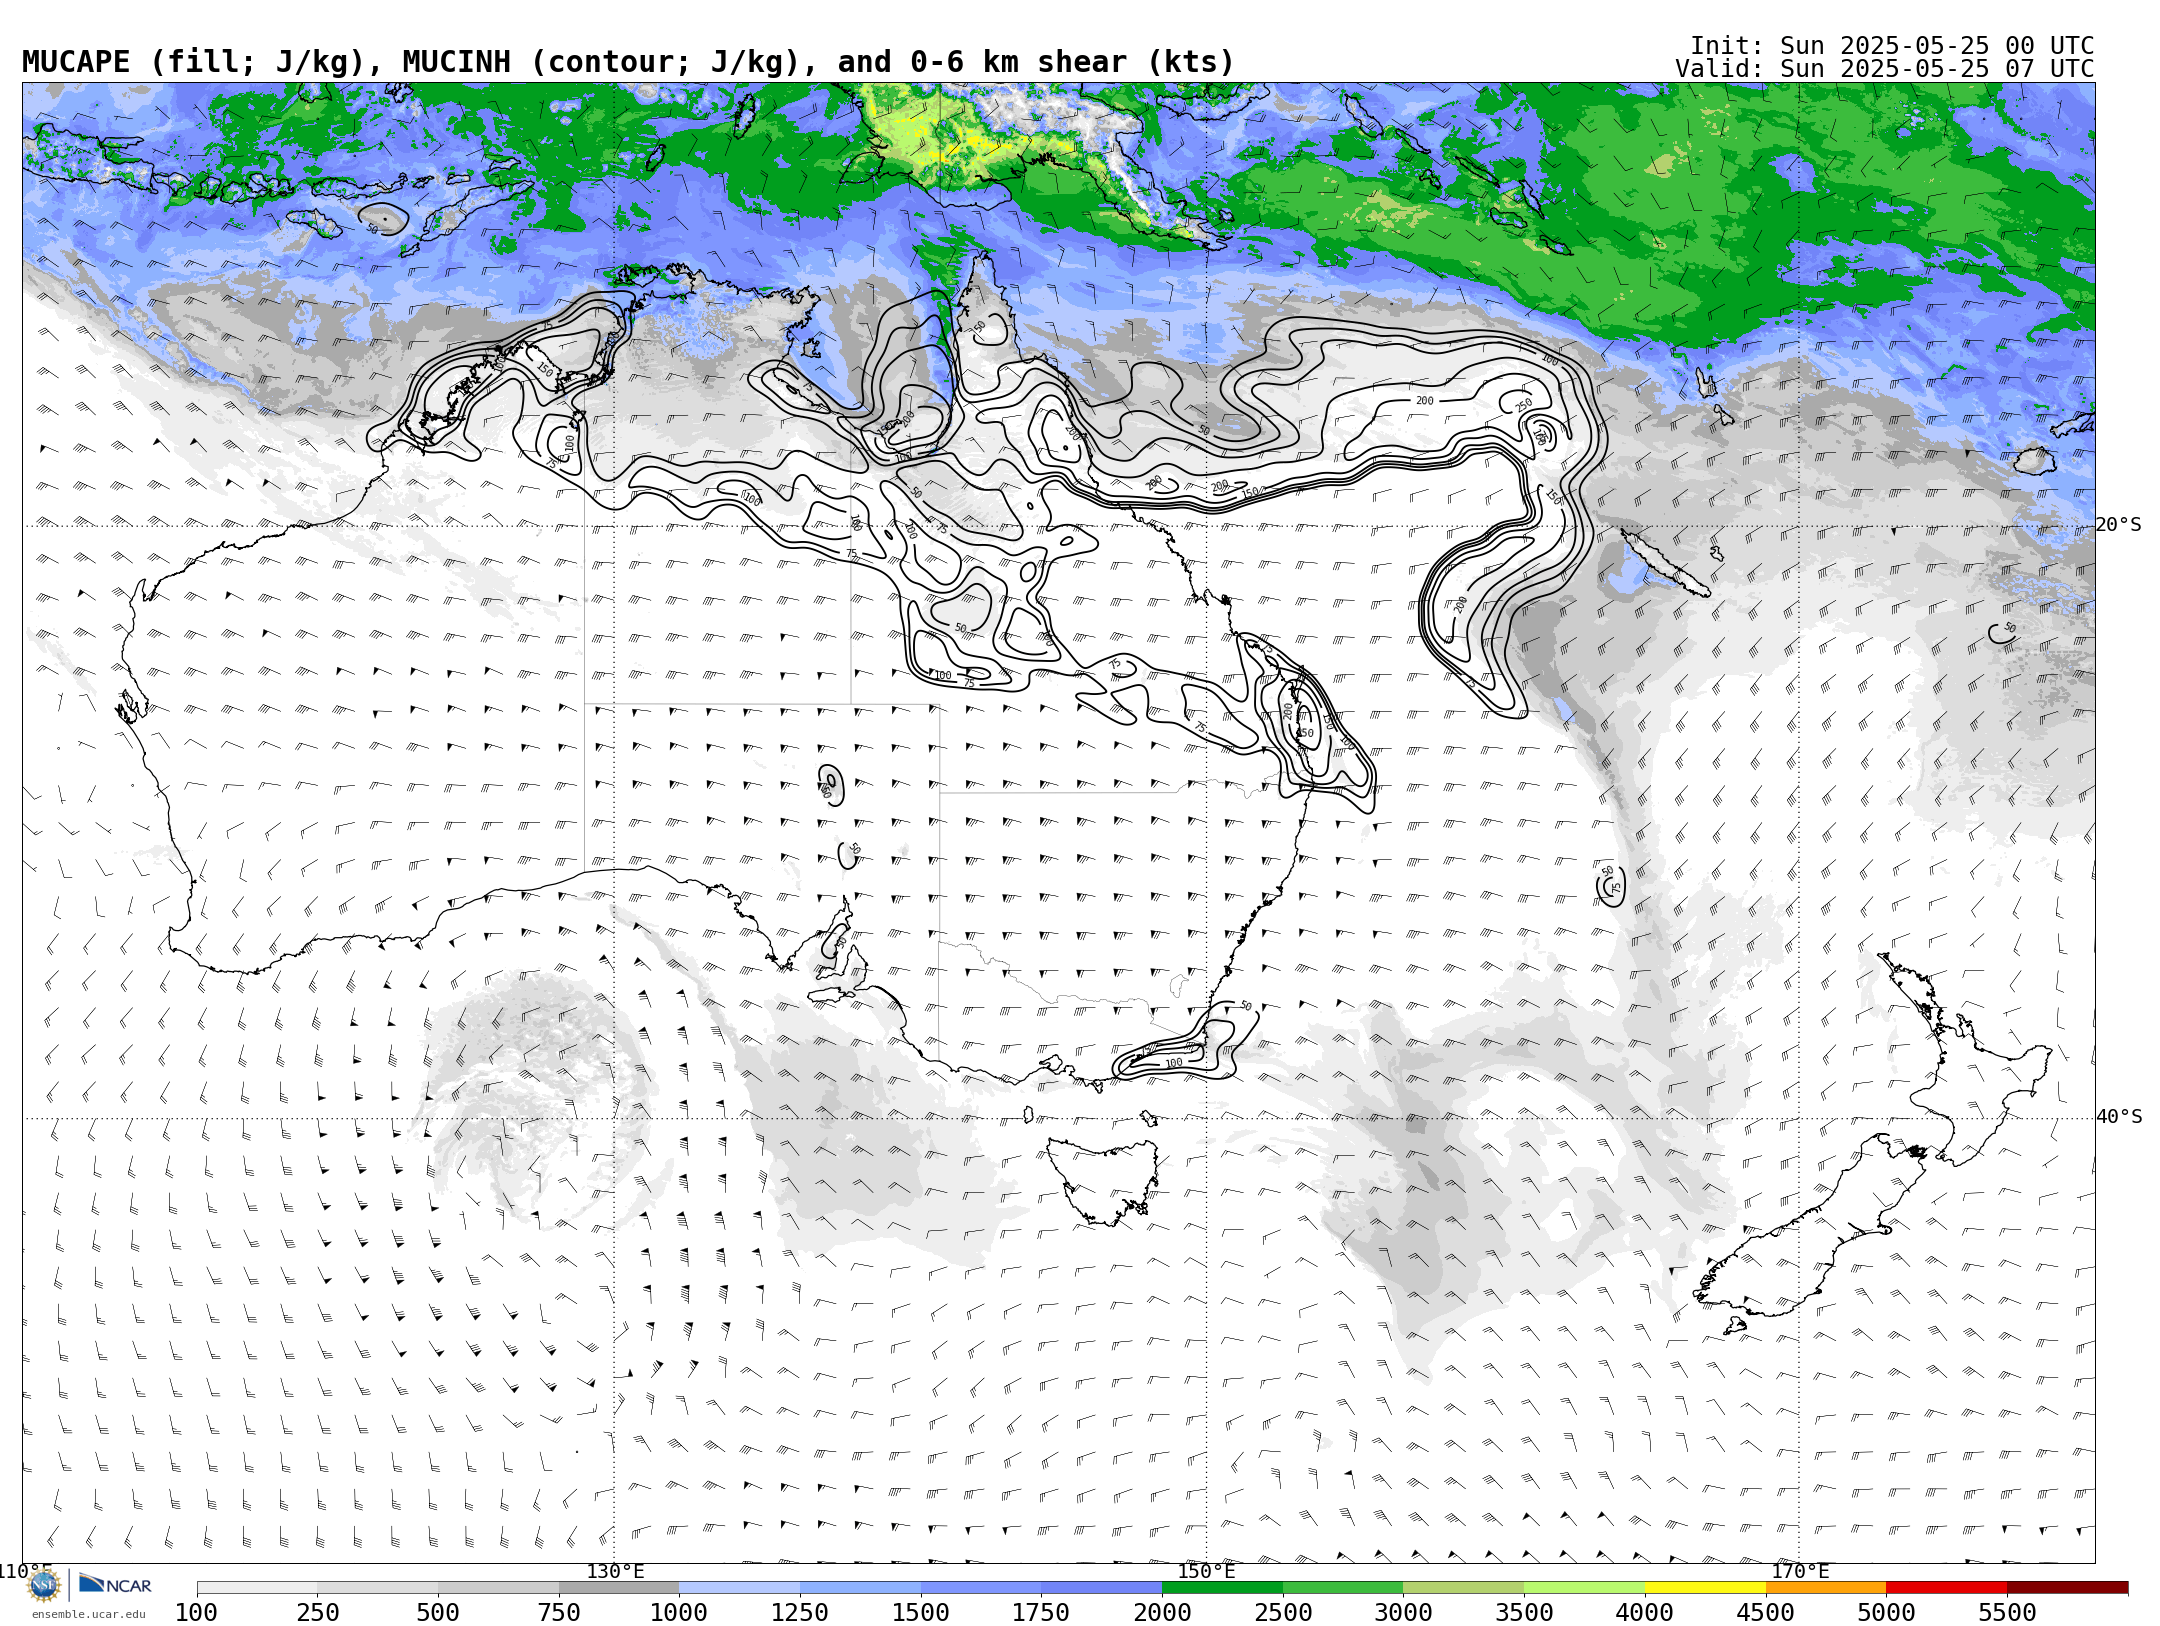
Task: Click the 40°S latitude label
Action: (x=2119, y=1117)
